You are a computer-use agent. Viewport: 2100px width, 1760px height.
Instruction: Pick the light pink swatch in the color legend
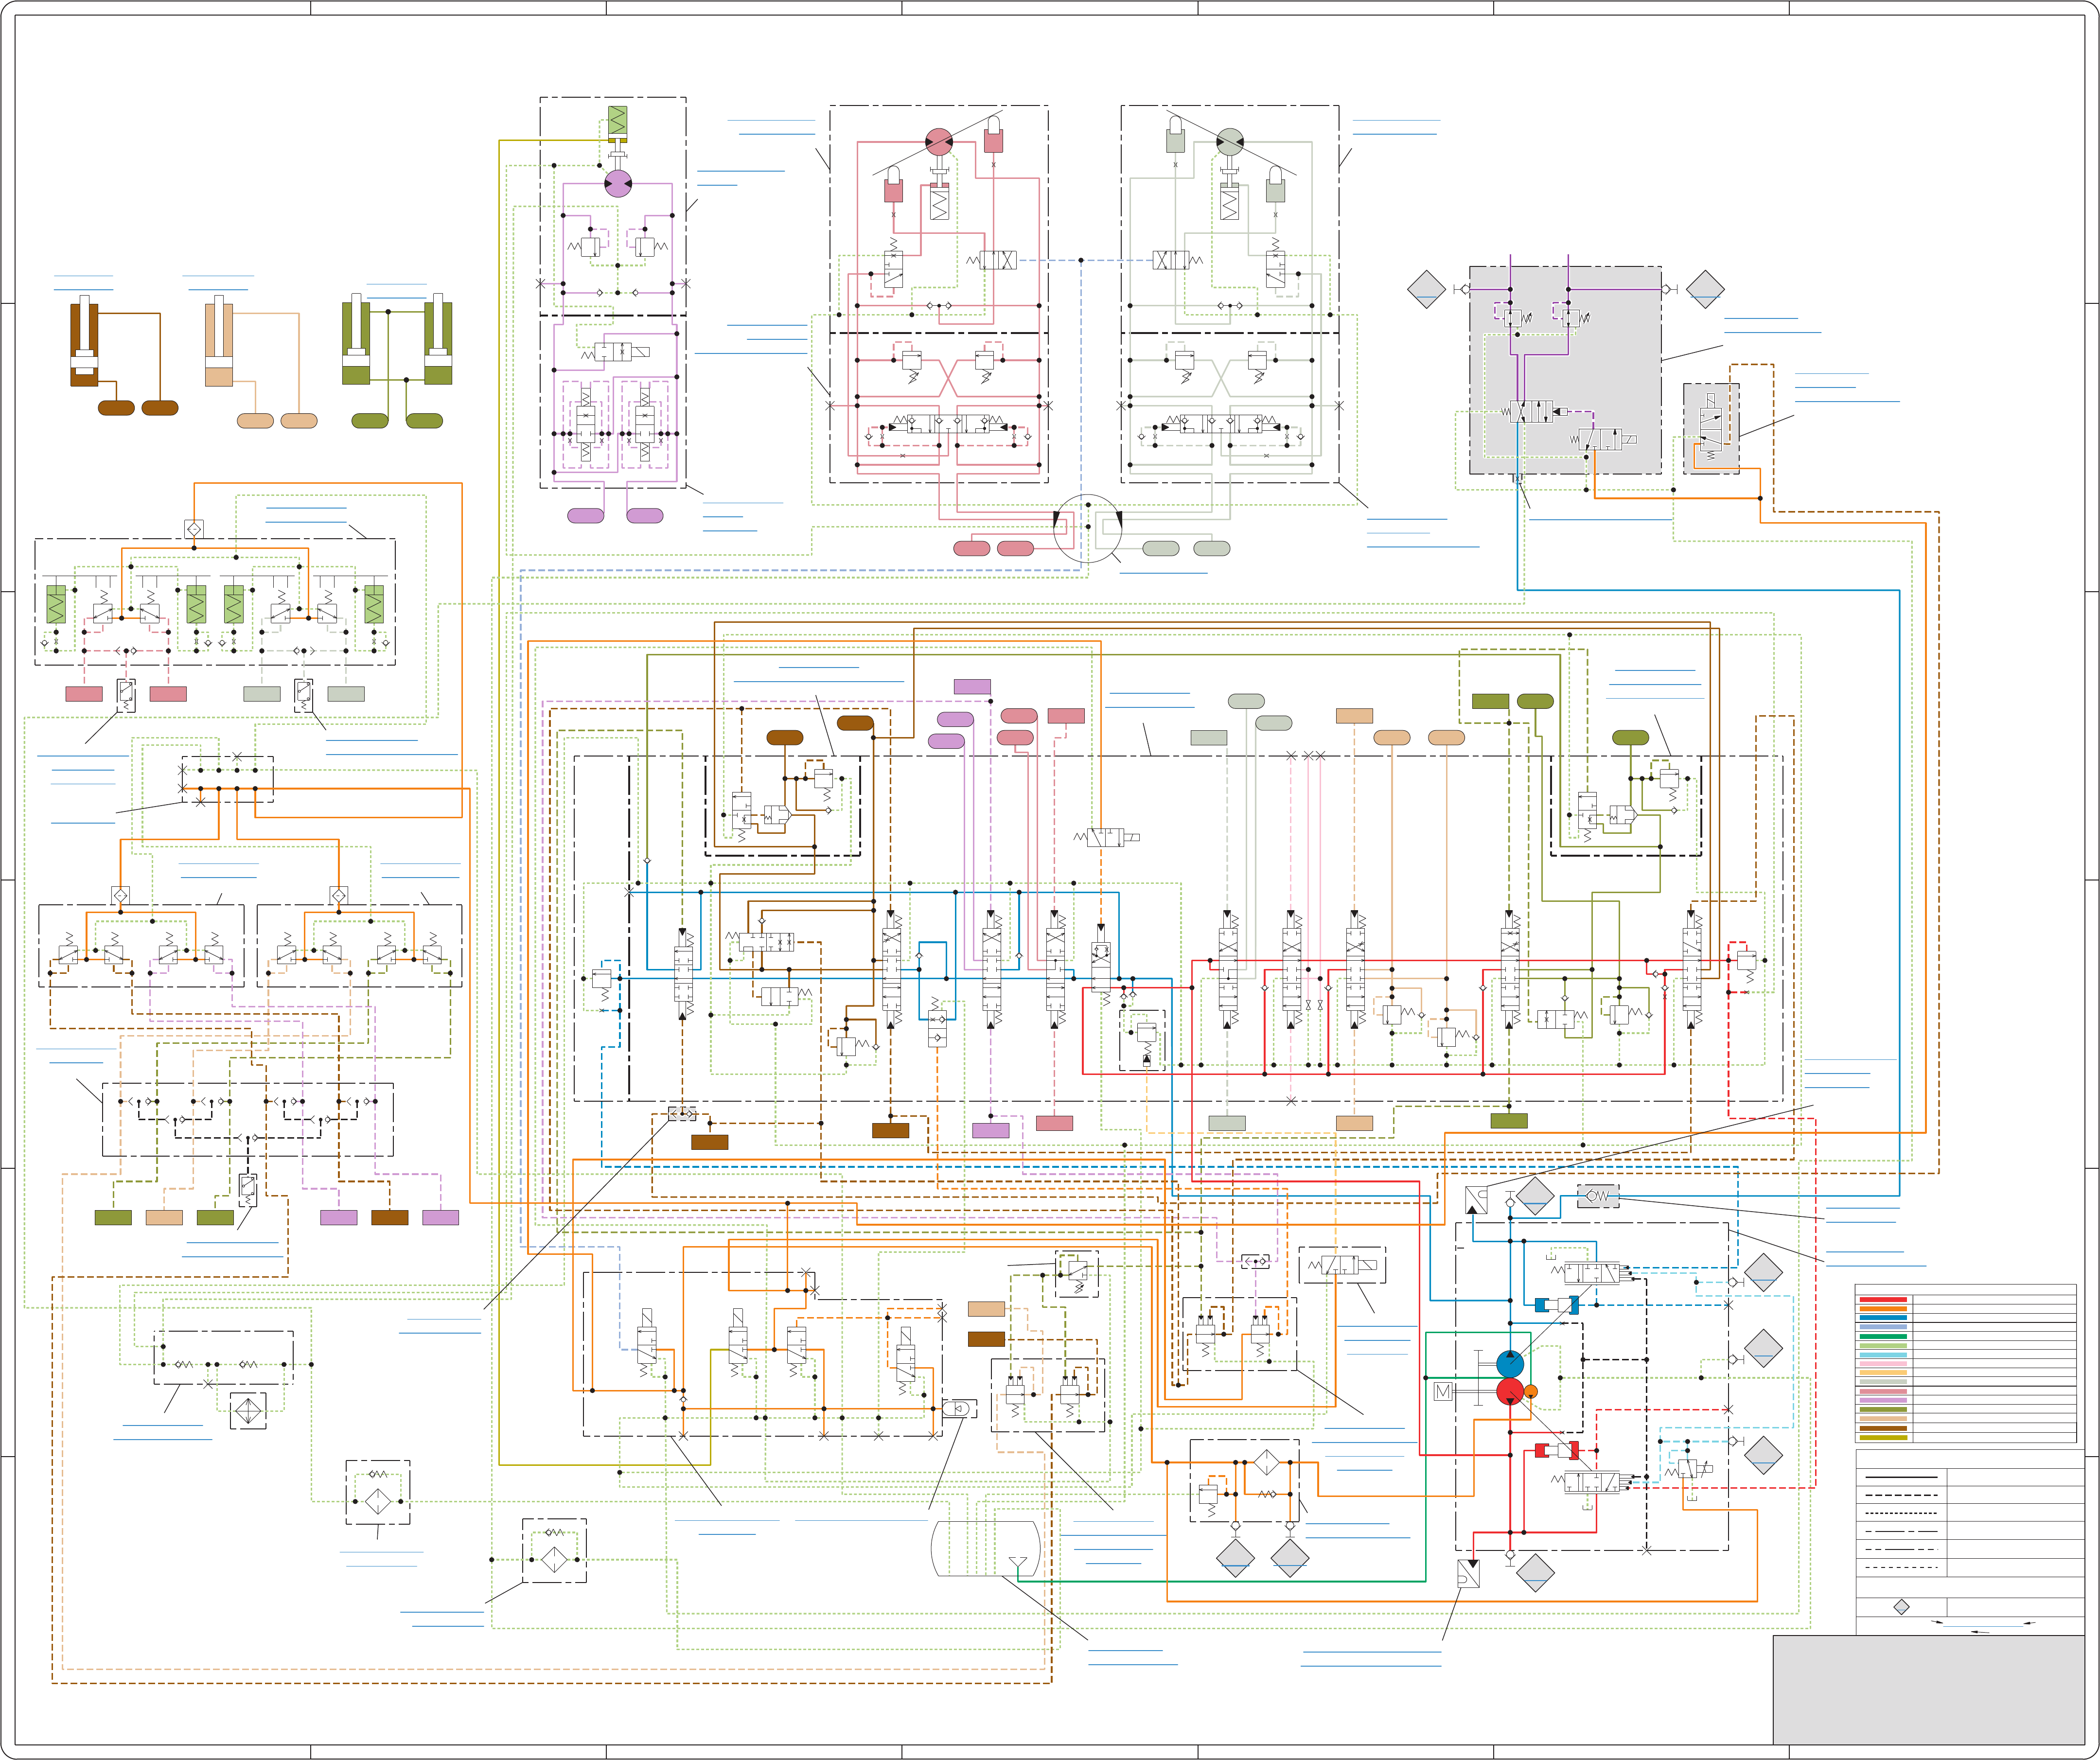click(1883, 1364)
